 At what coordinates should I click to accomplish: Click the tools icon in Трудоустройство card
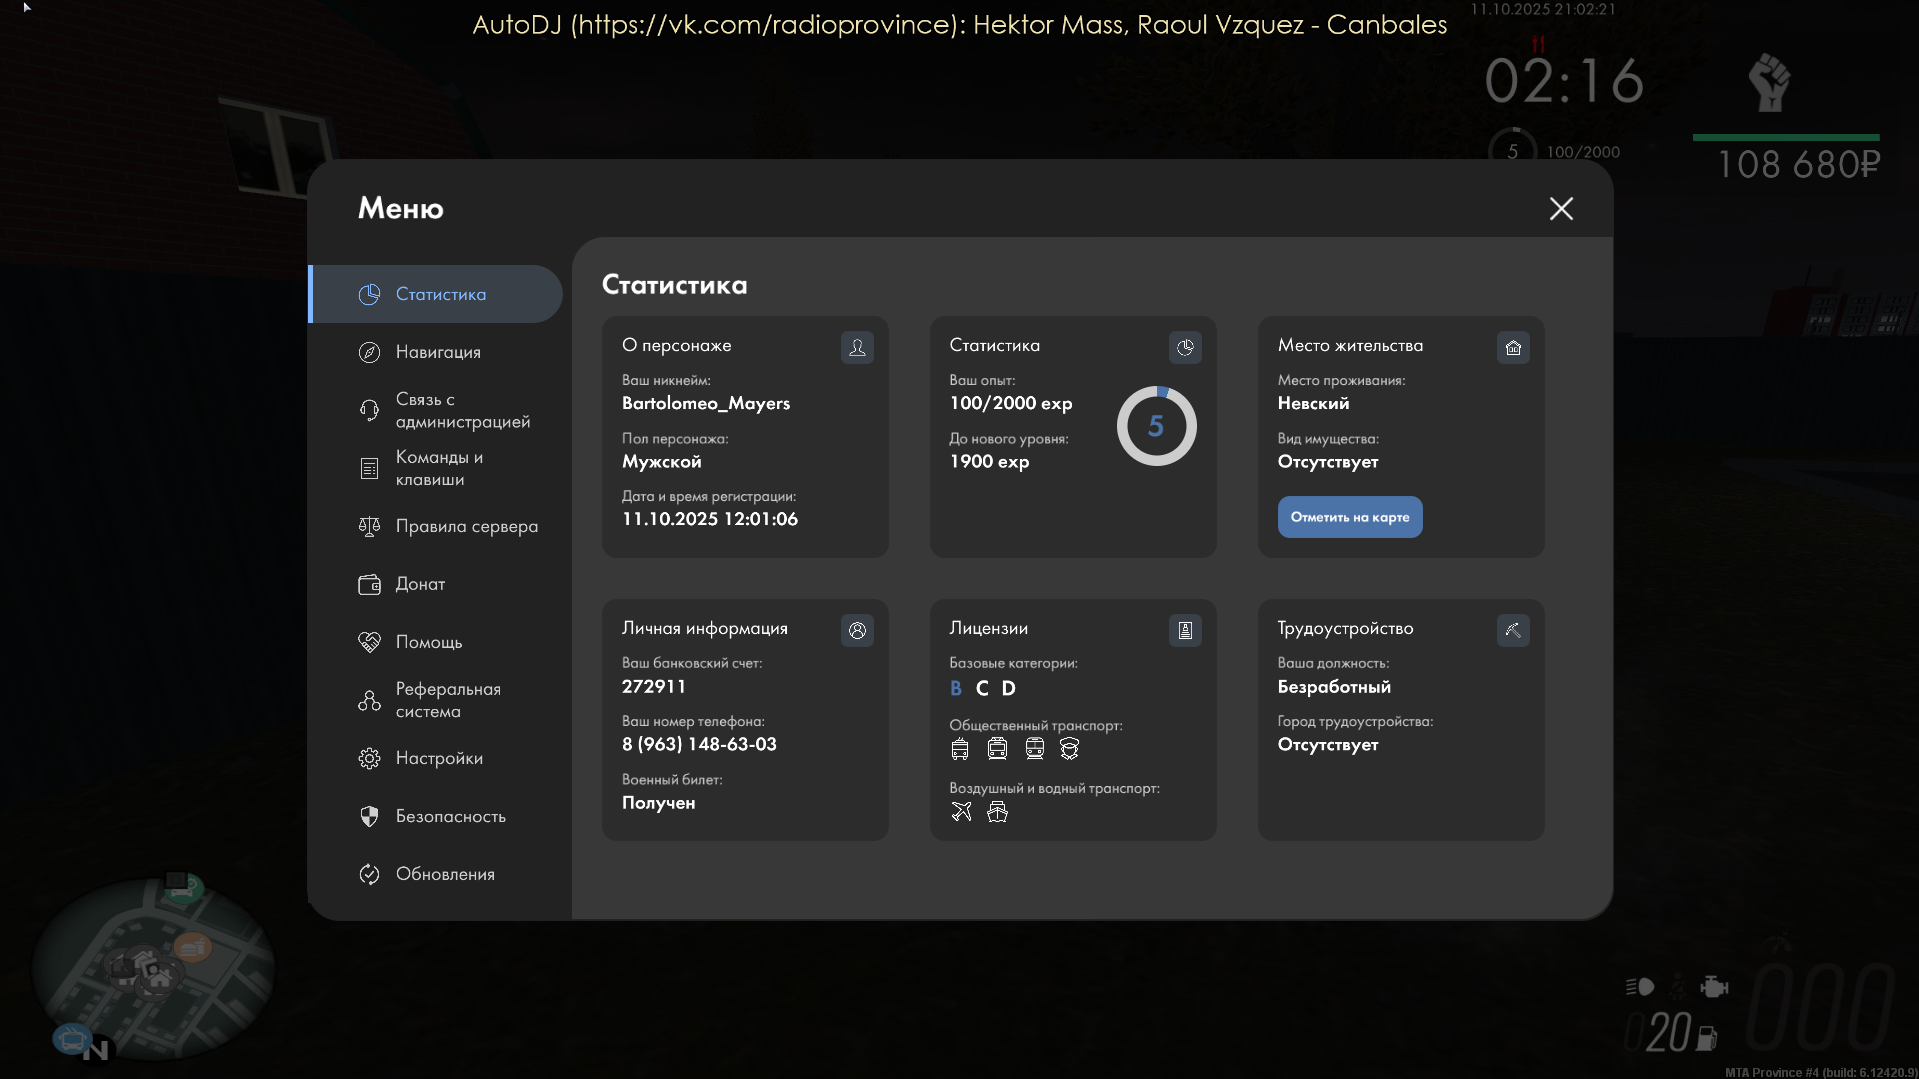tap(1513, 630)
